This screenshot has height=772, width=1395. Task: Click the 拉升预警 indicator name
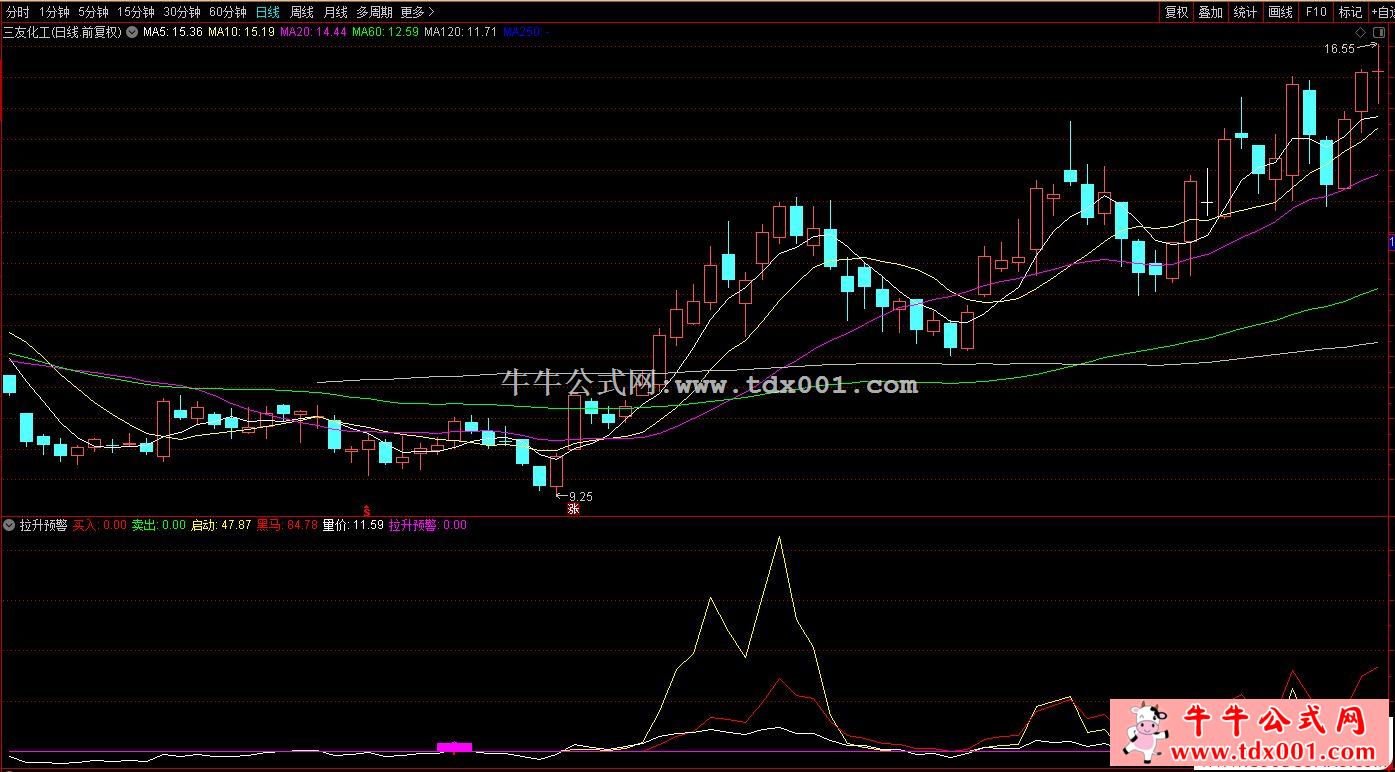[x=44, y=525]
